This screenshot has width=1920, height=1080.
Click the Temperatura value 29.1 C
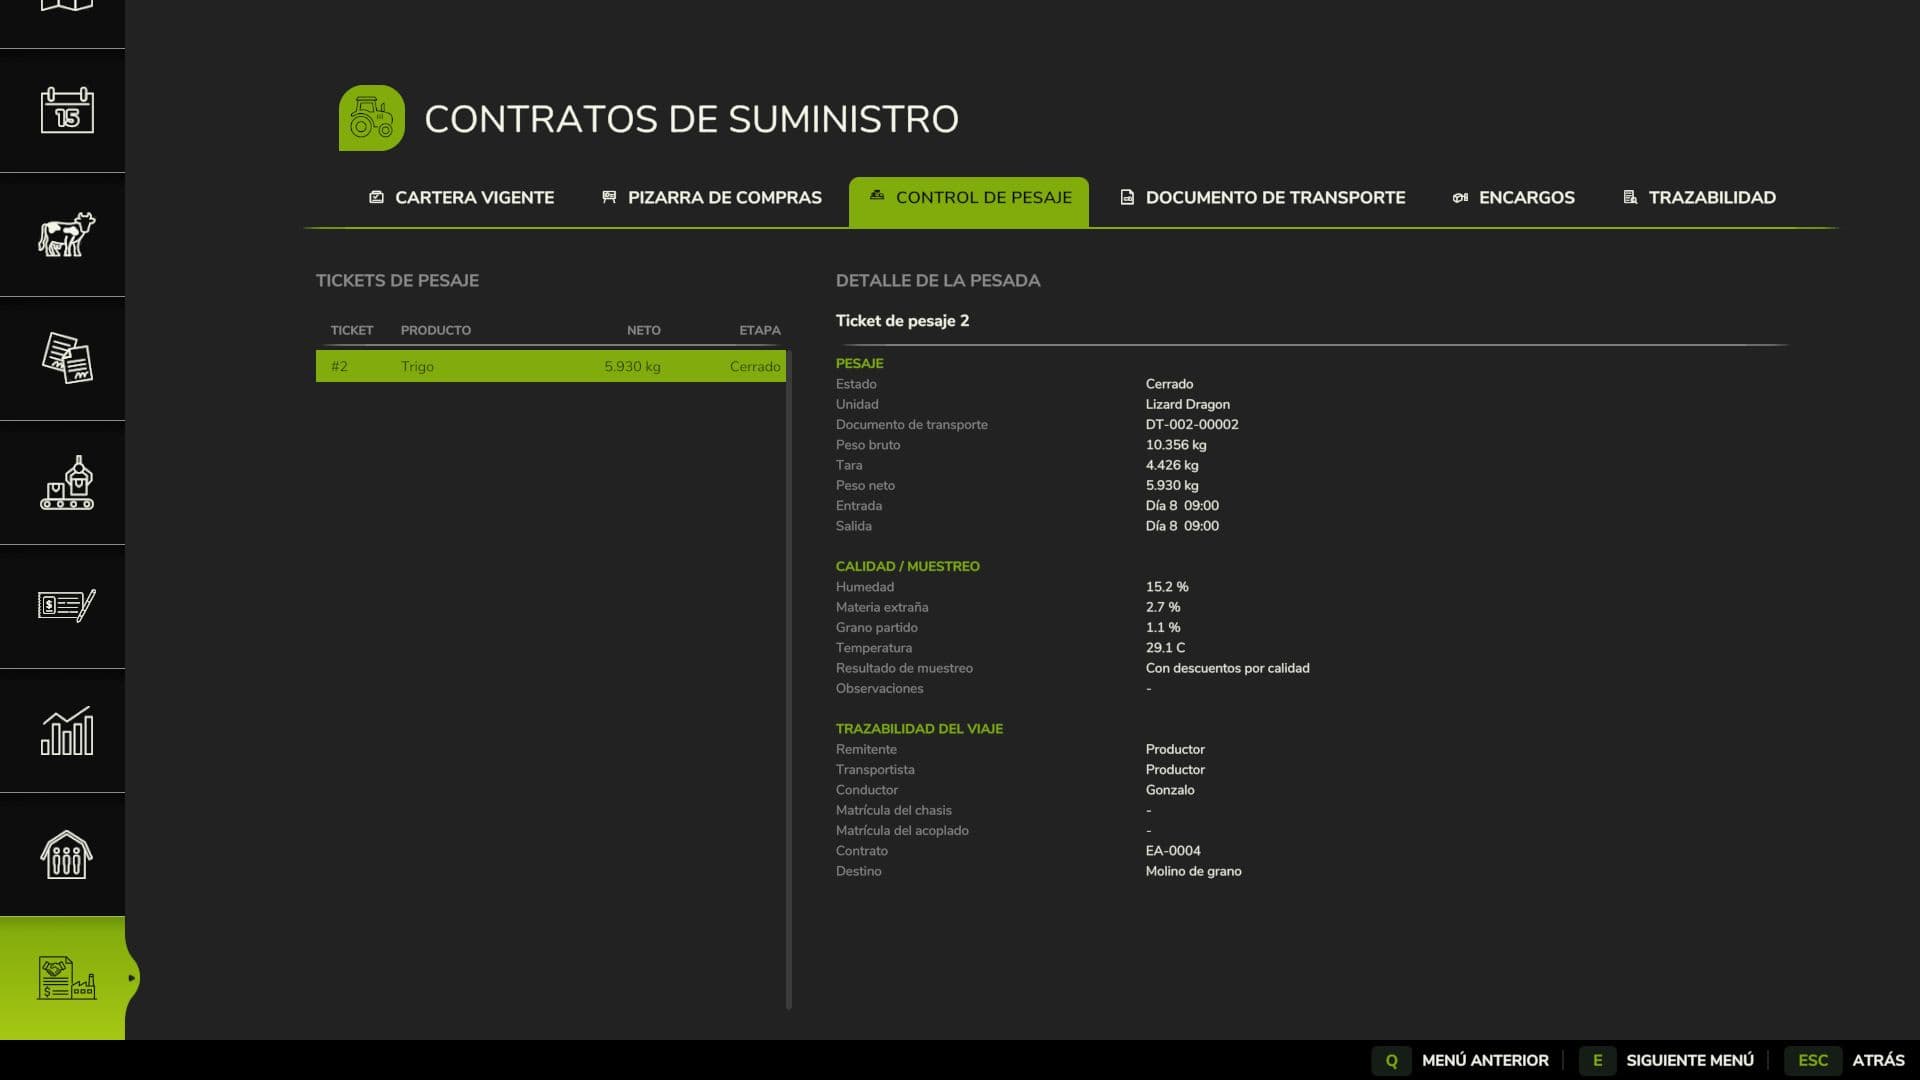pos(1165,648)
